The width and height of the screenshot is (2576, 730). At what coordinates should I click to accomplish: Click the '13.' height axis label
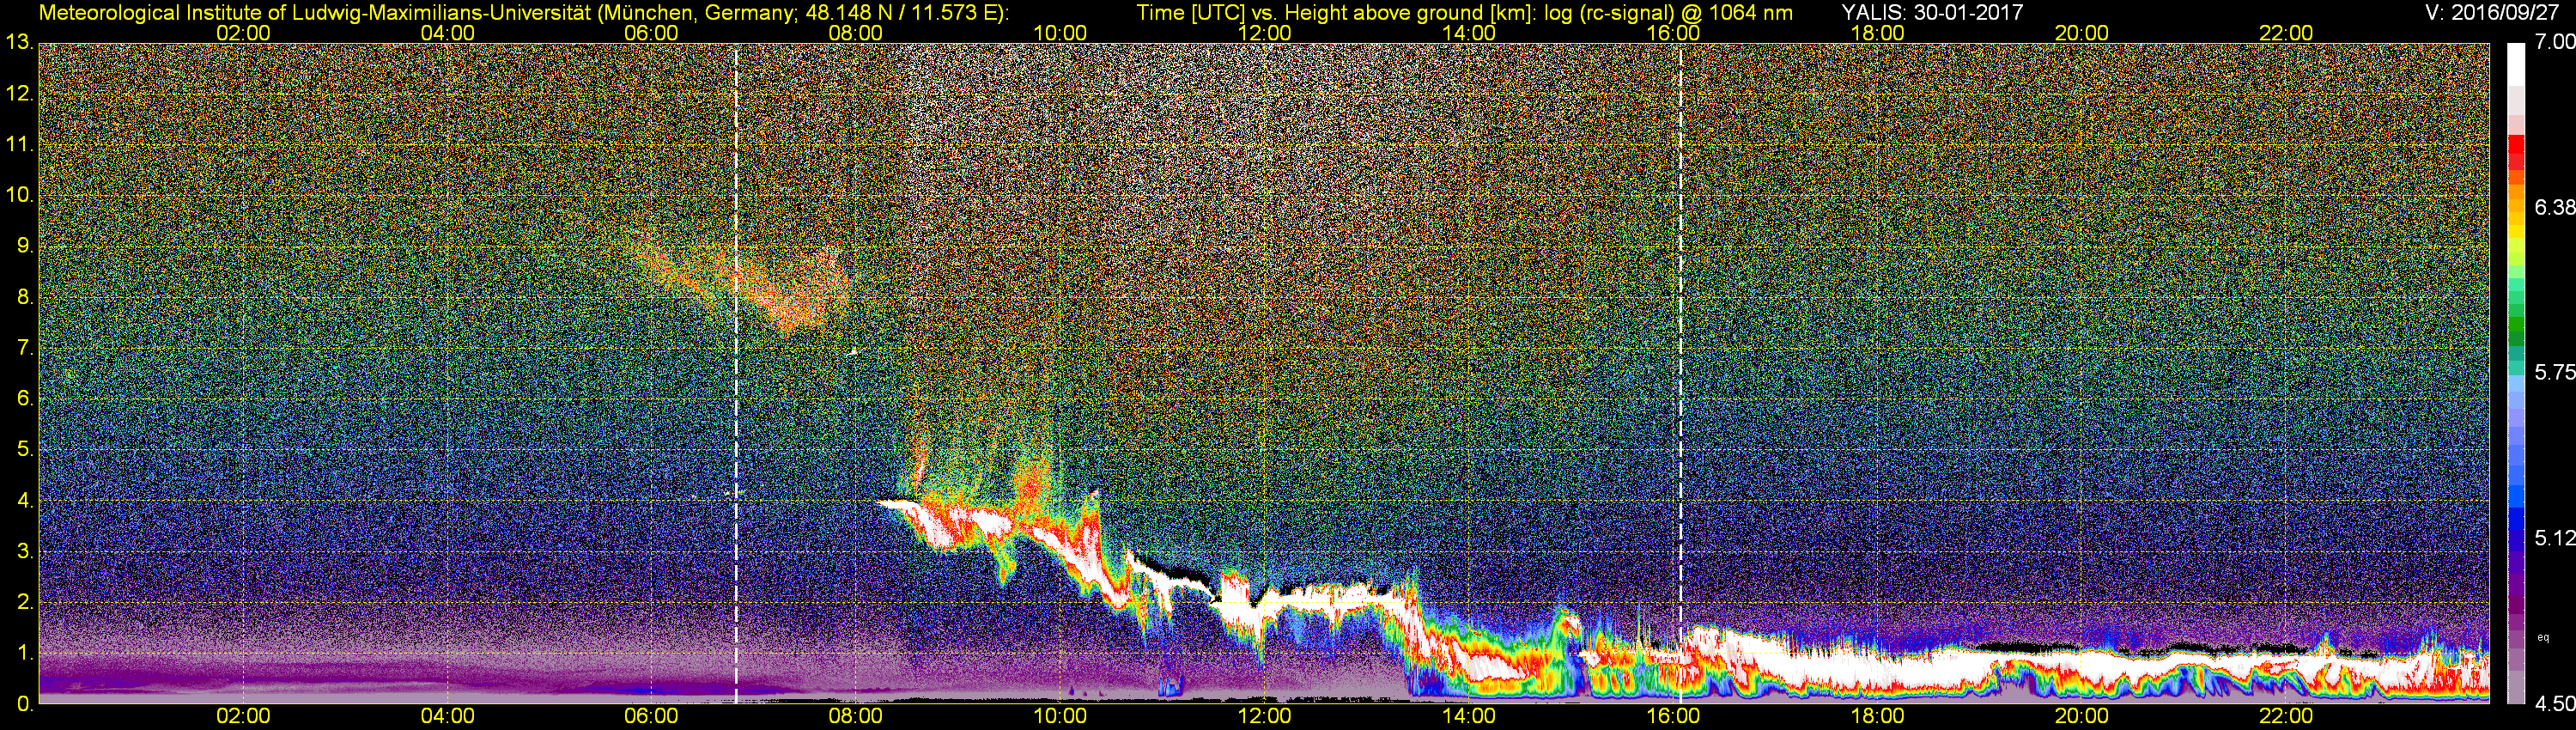tap(20, 43)
